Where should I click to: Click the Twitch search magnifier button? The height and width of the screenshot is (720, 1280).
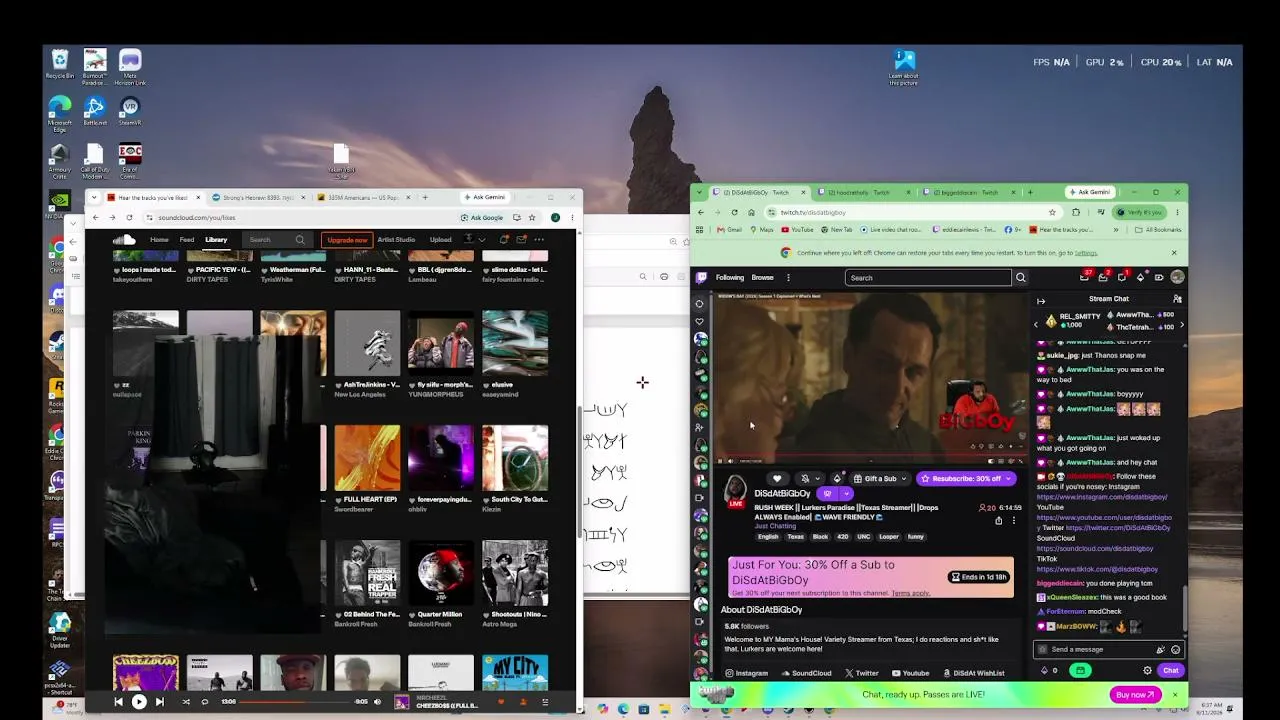(x=1021, y=278)
